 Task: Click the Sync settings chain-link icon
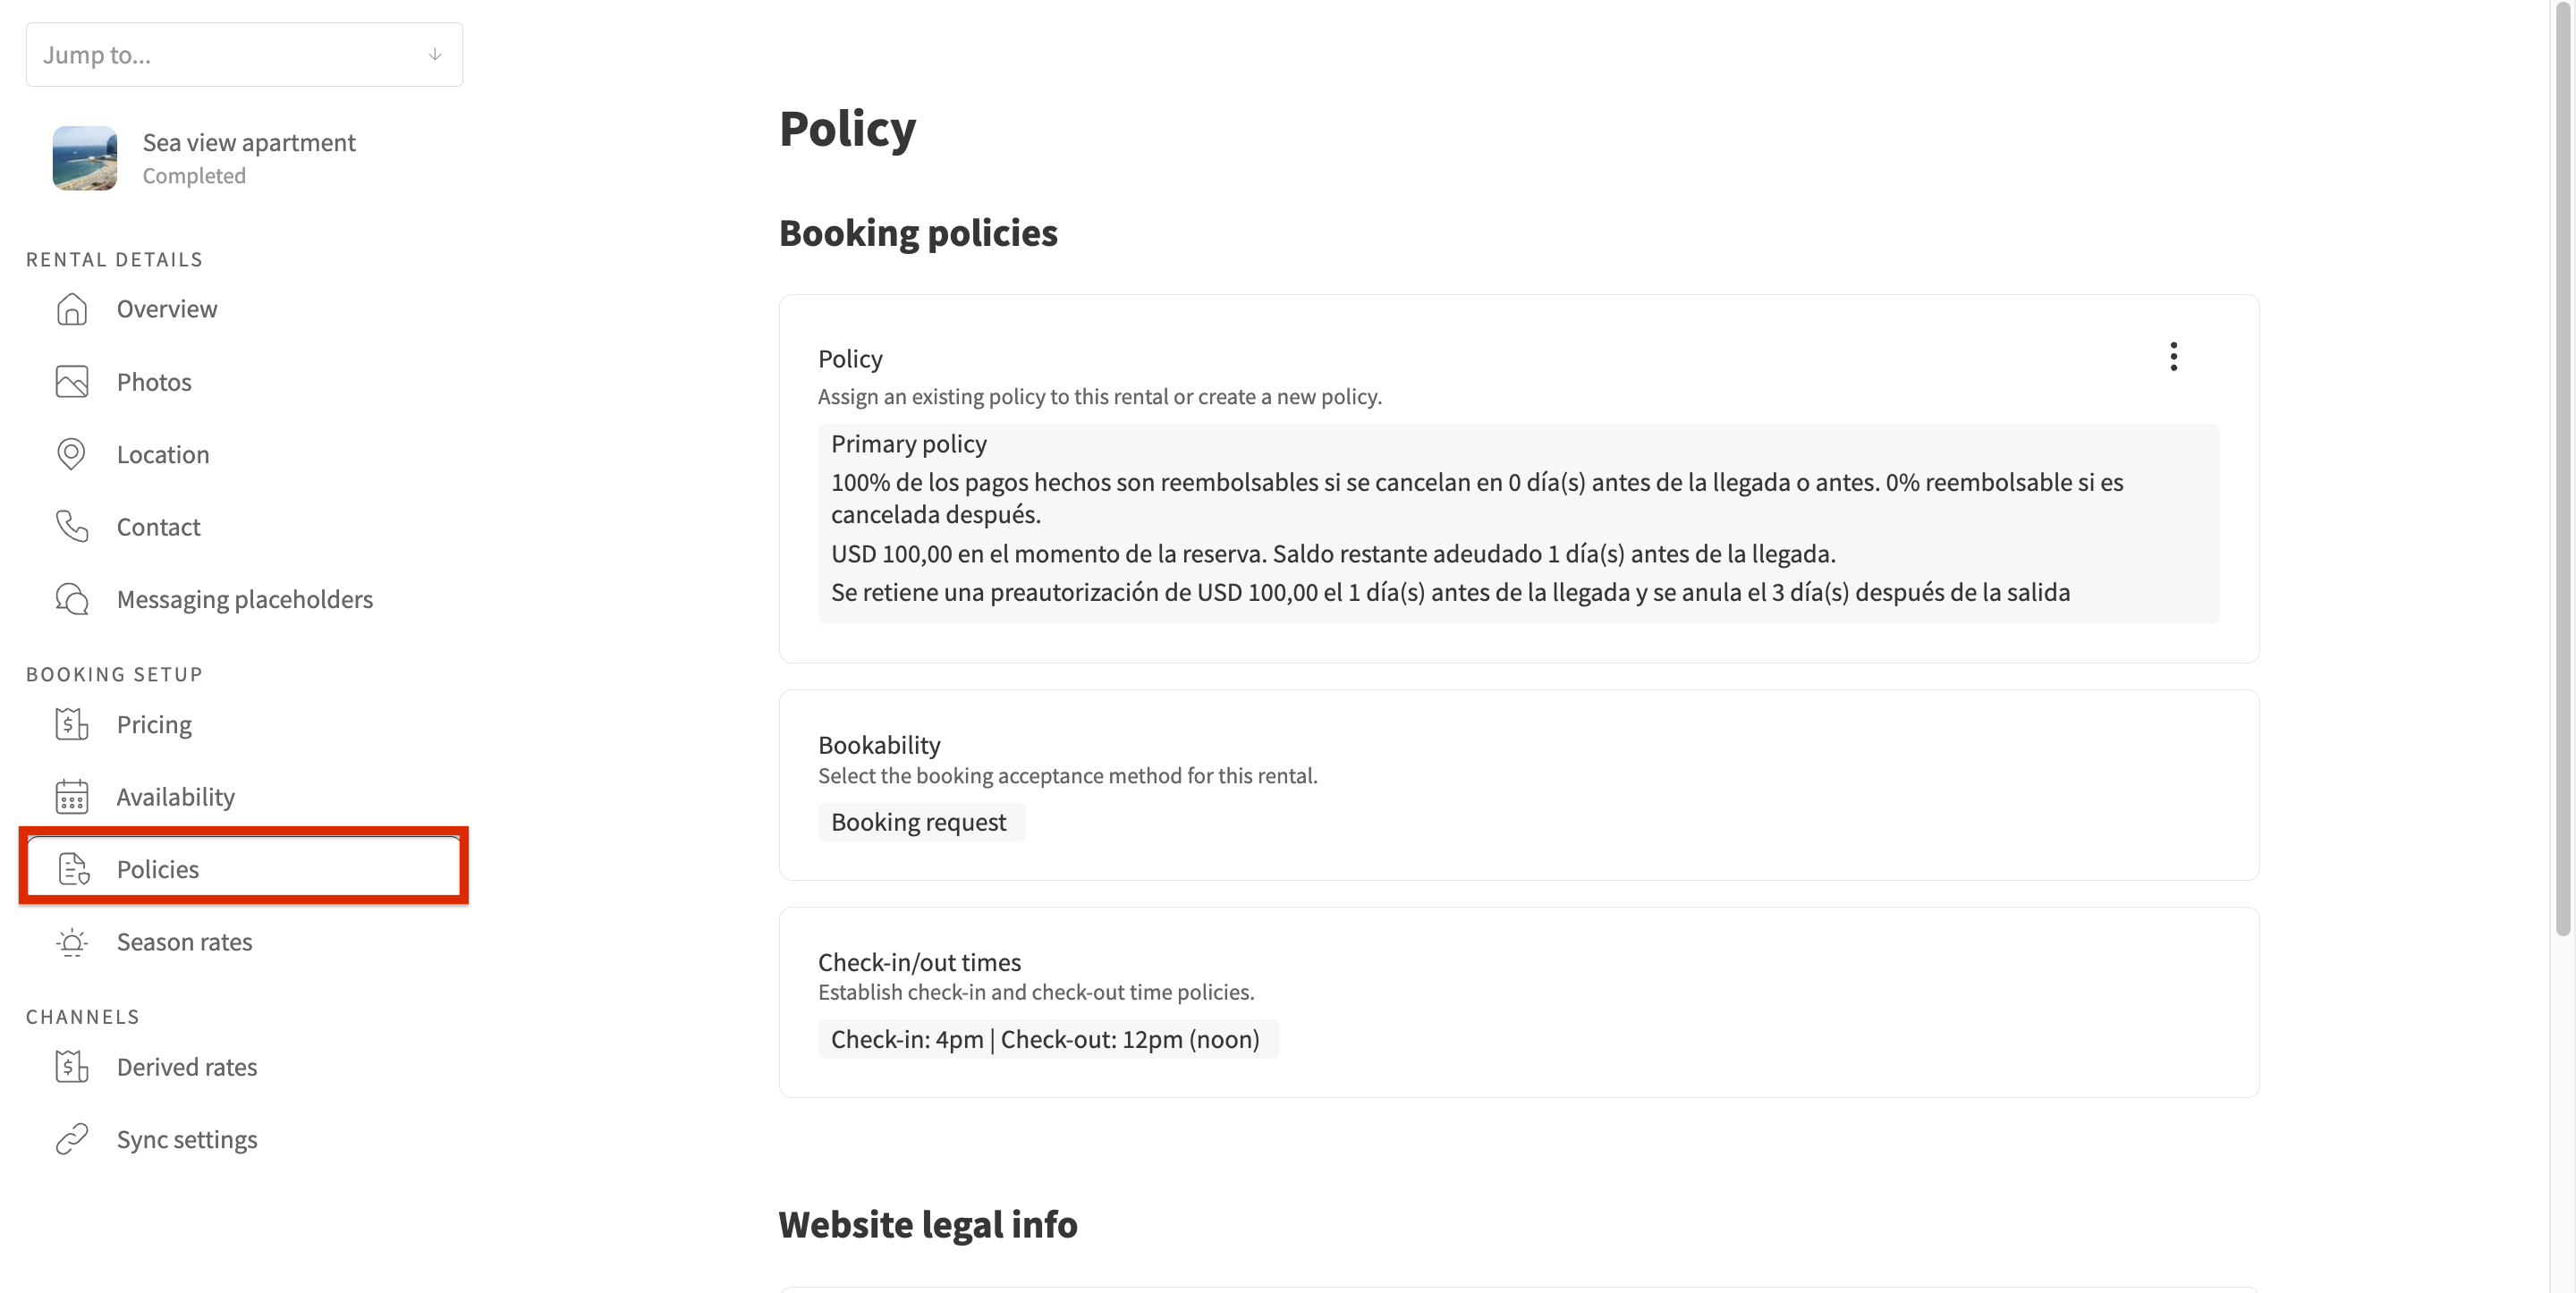coord(72,1139)
